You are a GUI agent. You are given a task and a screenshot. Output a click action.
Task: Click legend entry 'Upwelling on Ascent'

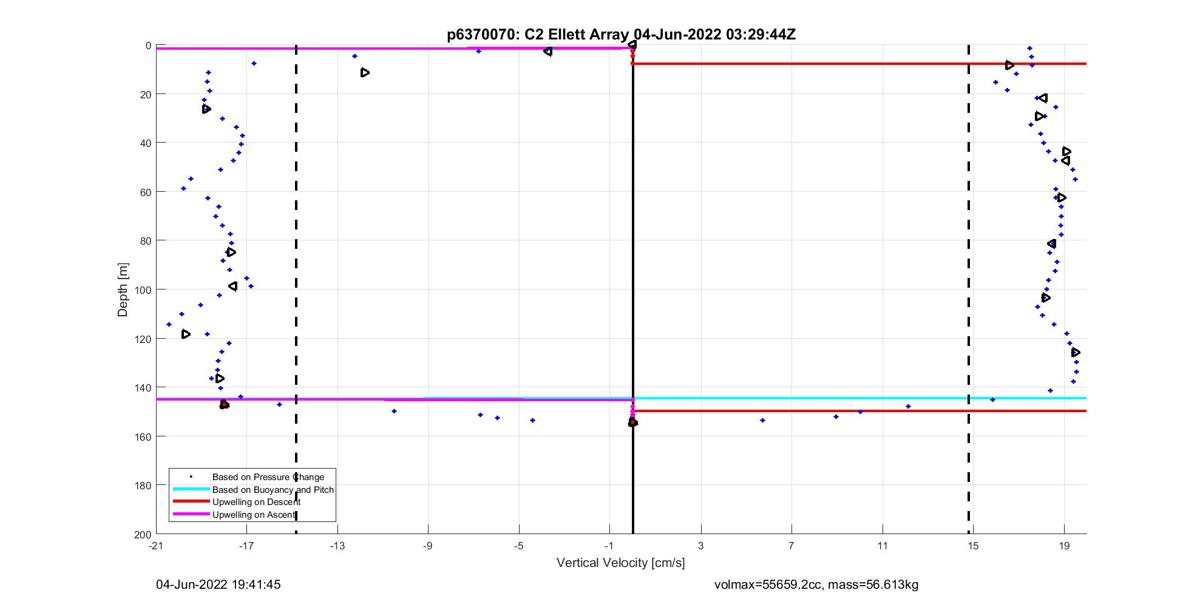255,514
